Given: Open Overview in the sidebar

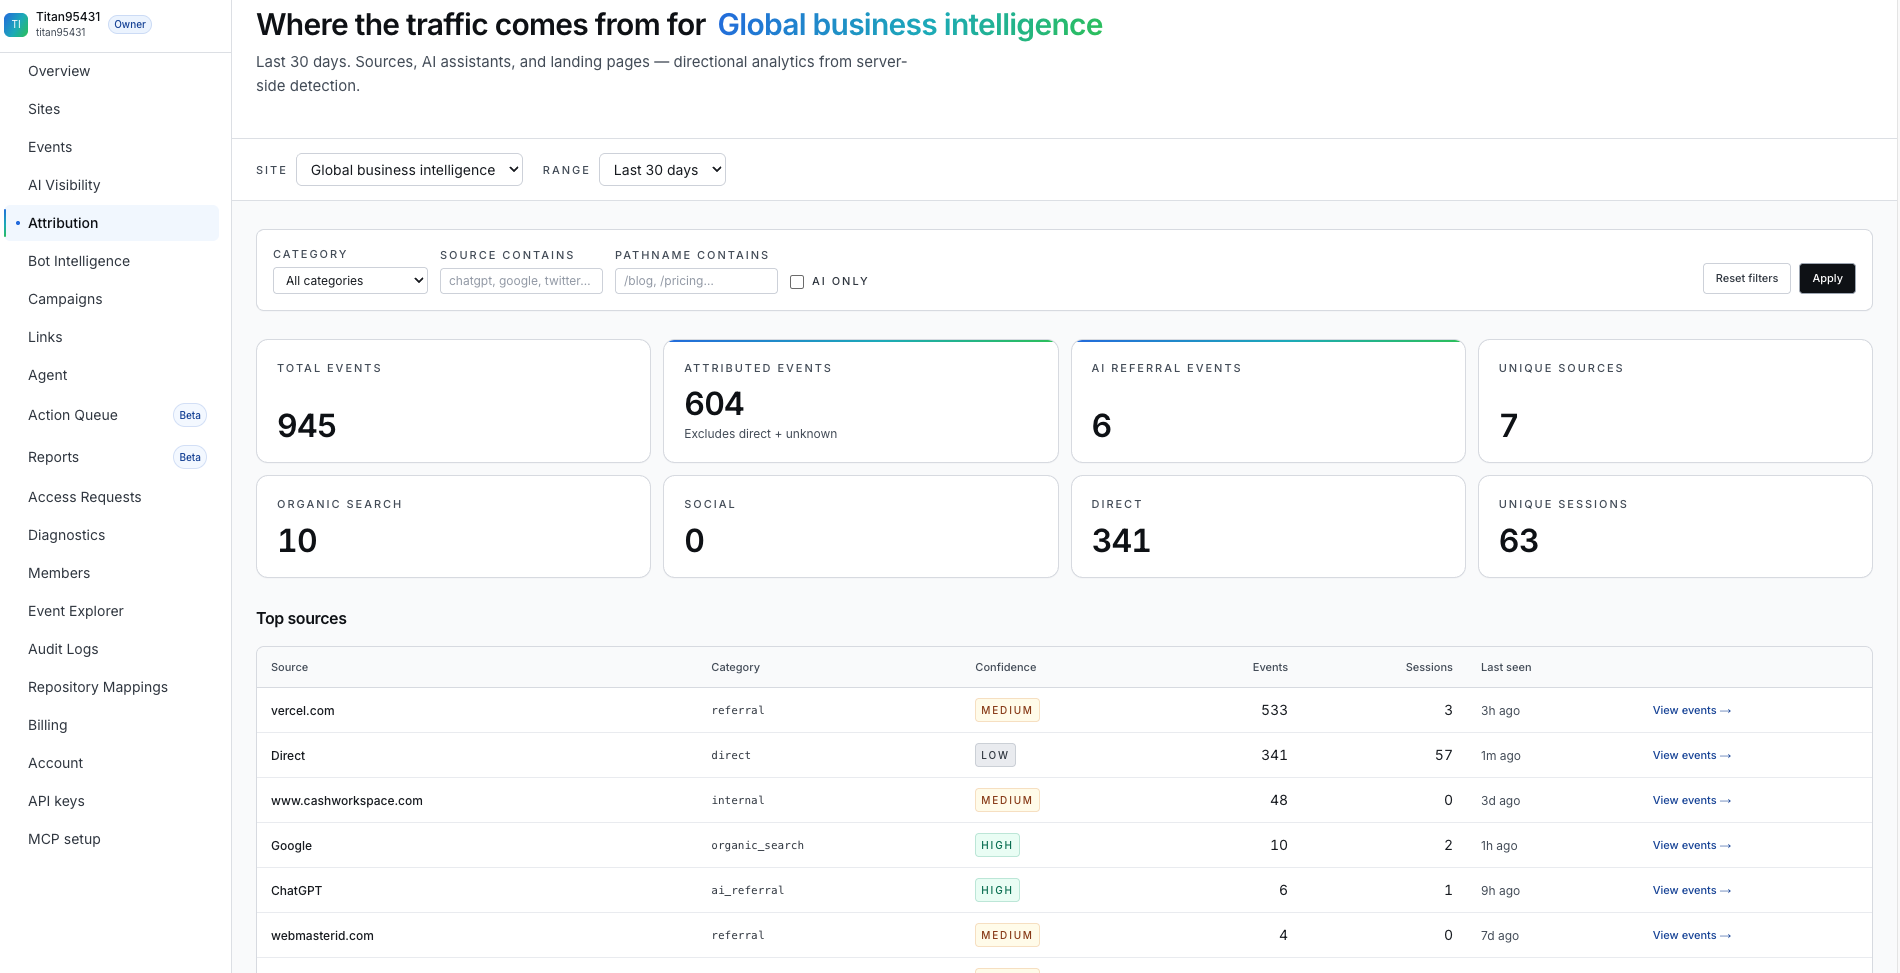Looking at the screenshot, I should [111, 71].
